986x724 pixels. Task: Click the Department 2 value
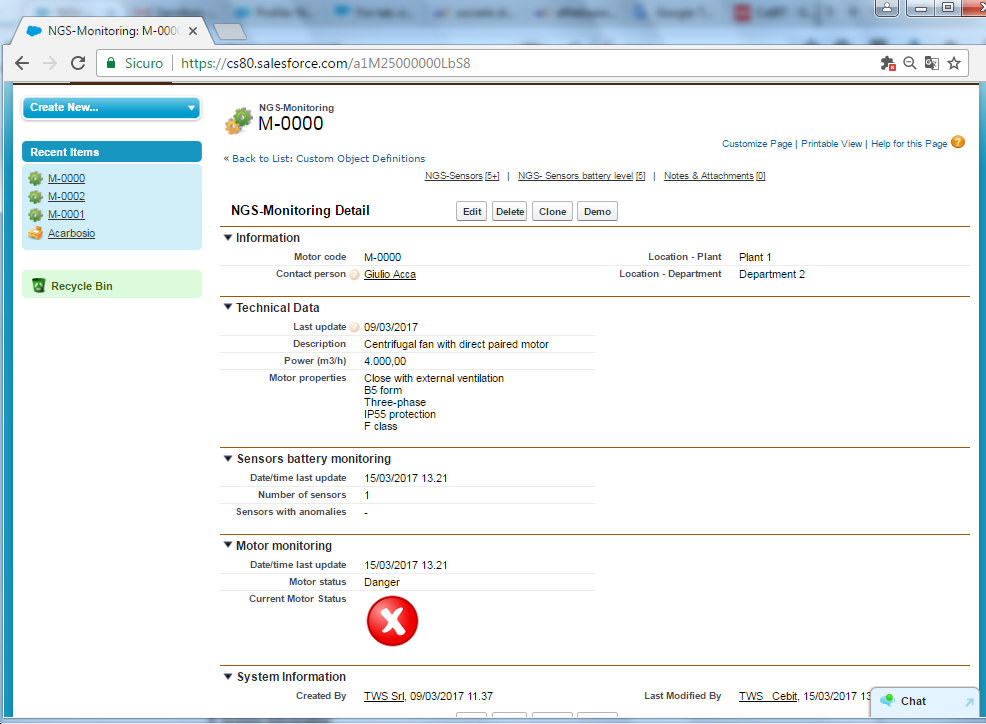(x=772, y=274)
